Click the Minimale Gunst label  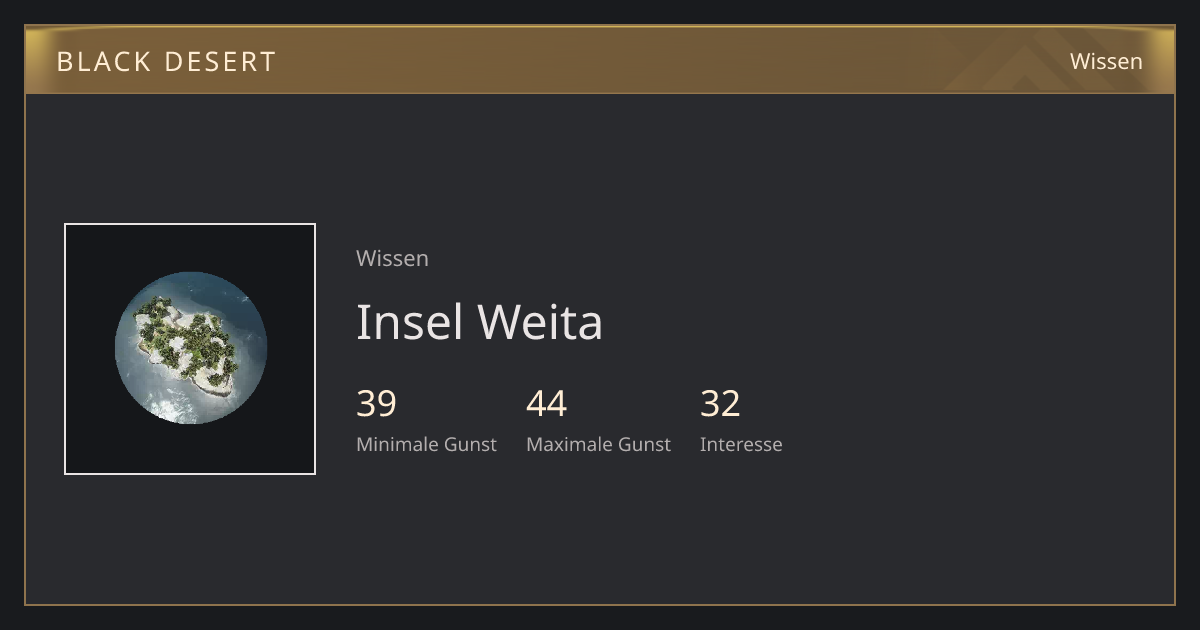pyautogui.click(x=426, y=444)
